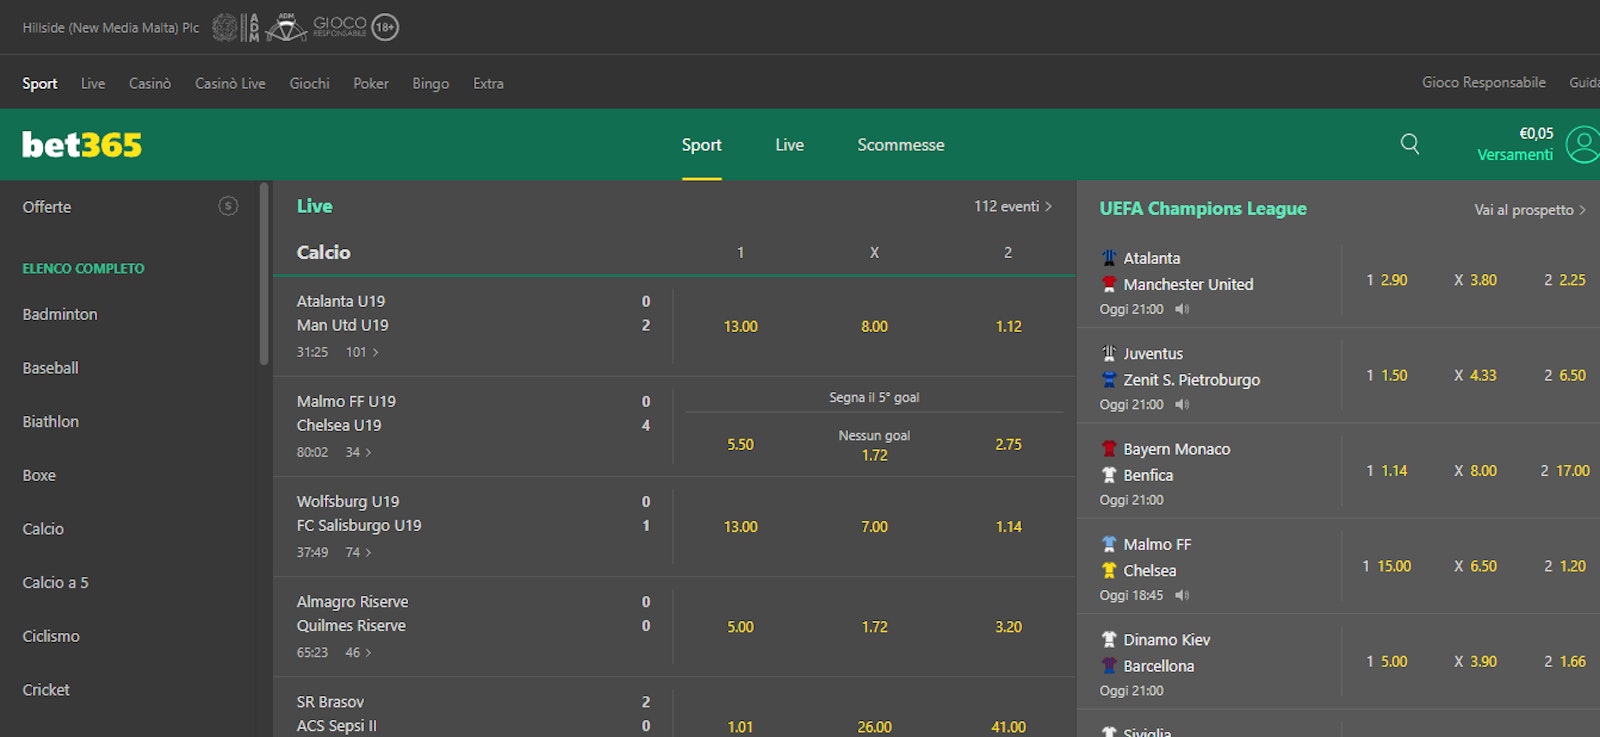The width and height of the screenshot is (1600, 737).
Task: Open Extra in the top menu
Action: coord(488,83)
